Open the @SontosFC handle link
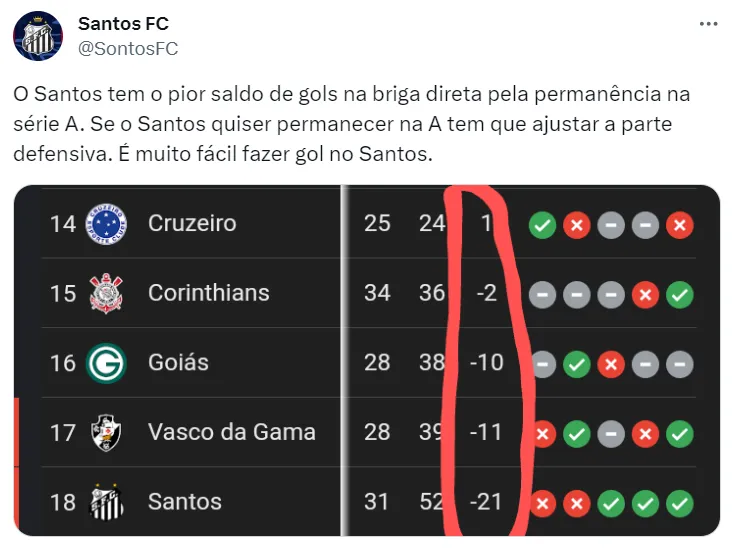The height and width of the screenshot is (552, 738). (128, 48)
